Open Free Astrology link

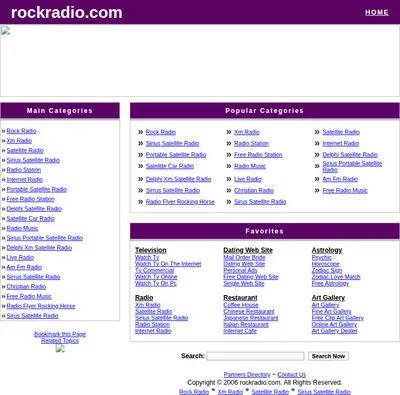330,284
